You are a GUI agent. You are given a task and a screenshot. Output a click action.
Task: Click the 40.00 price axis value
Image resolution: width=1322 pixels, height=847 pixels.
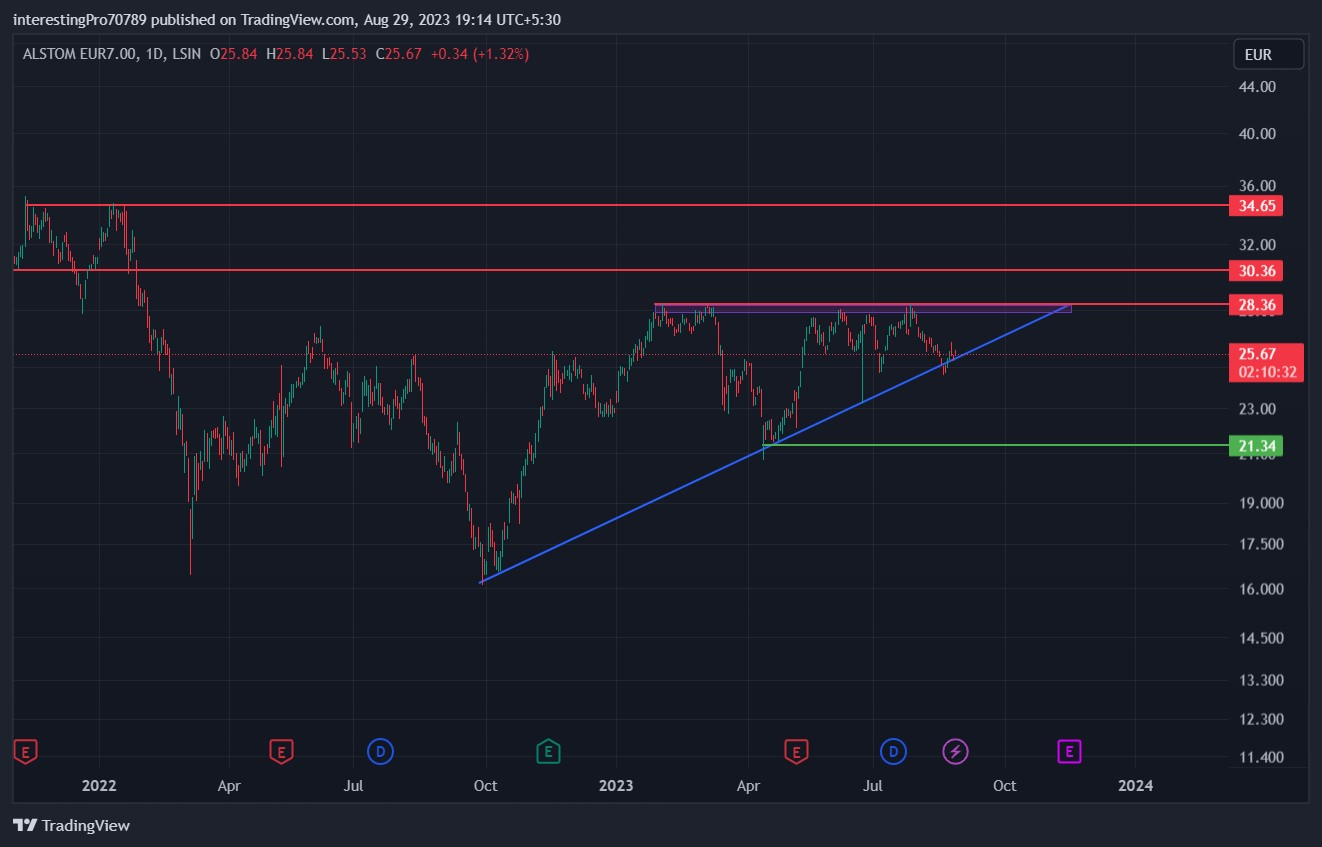pos(1256,134)
